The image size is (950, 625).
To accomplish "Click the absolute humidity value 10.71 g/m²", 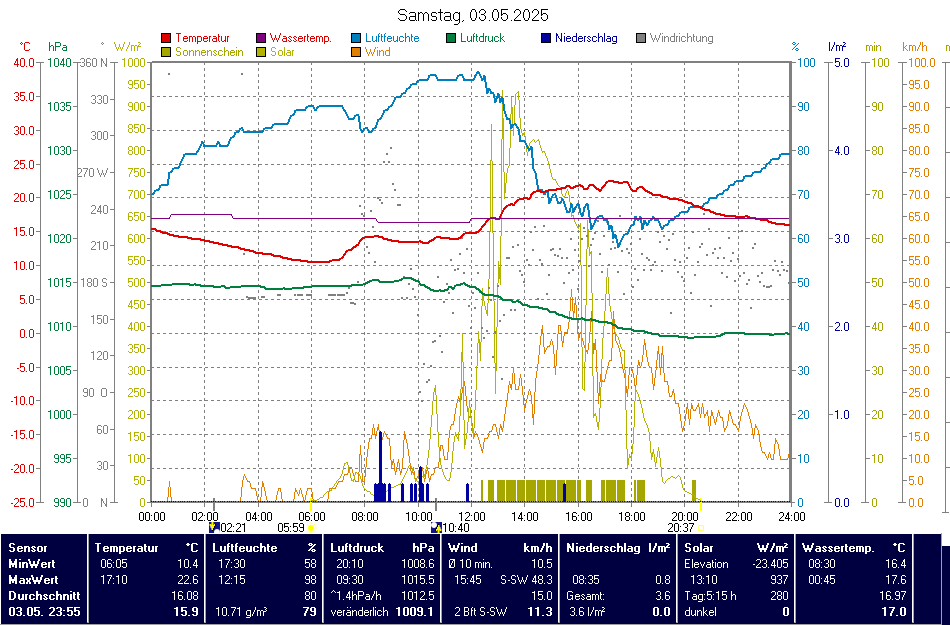I will point(241,612).
